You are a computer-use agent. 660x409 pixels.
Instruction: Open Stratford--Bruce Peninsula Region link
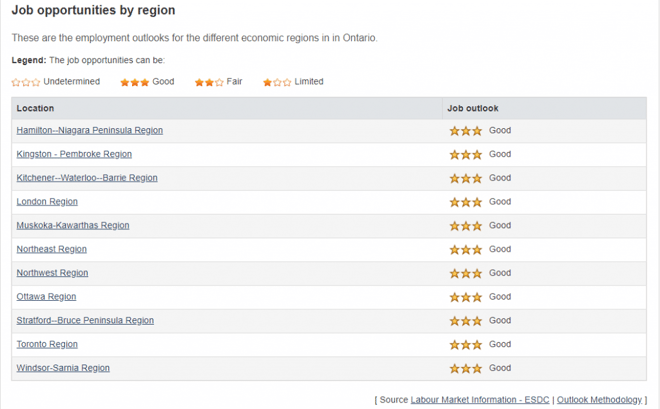pyautogui.click(x=85, y=321)
